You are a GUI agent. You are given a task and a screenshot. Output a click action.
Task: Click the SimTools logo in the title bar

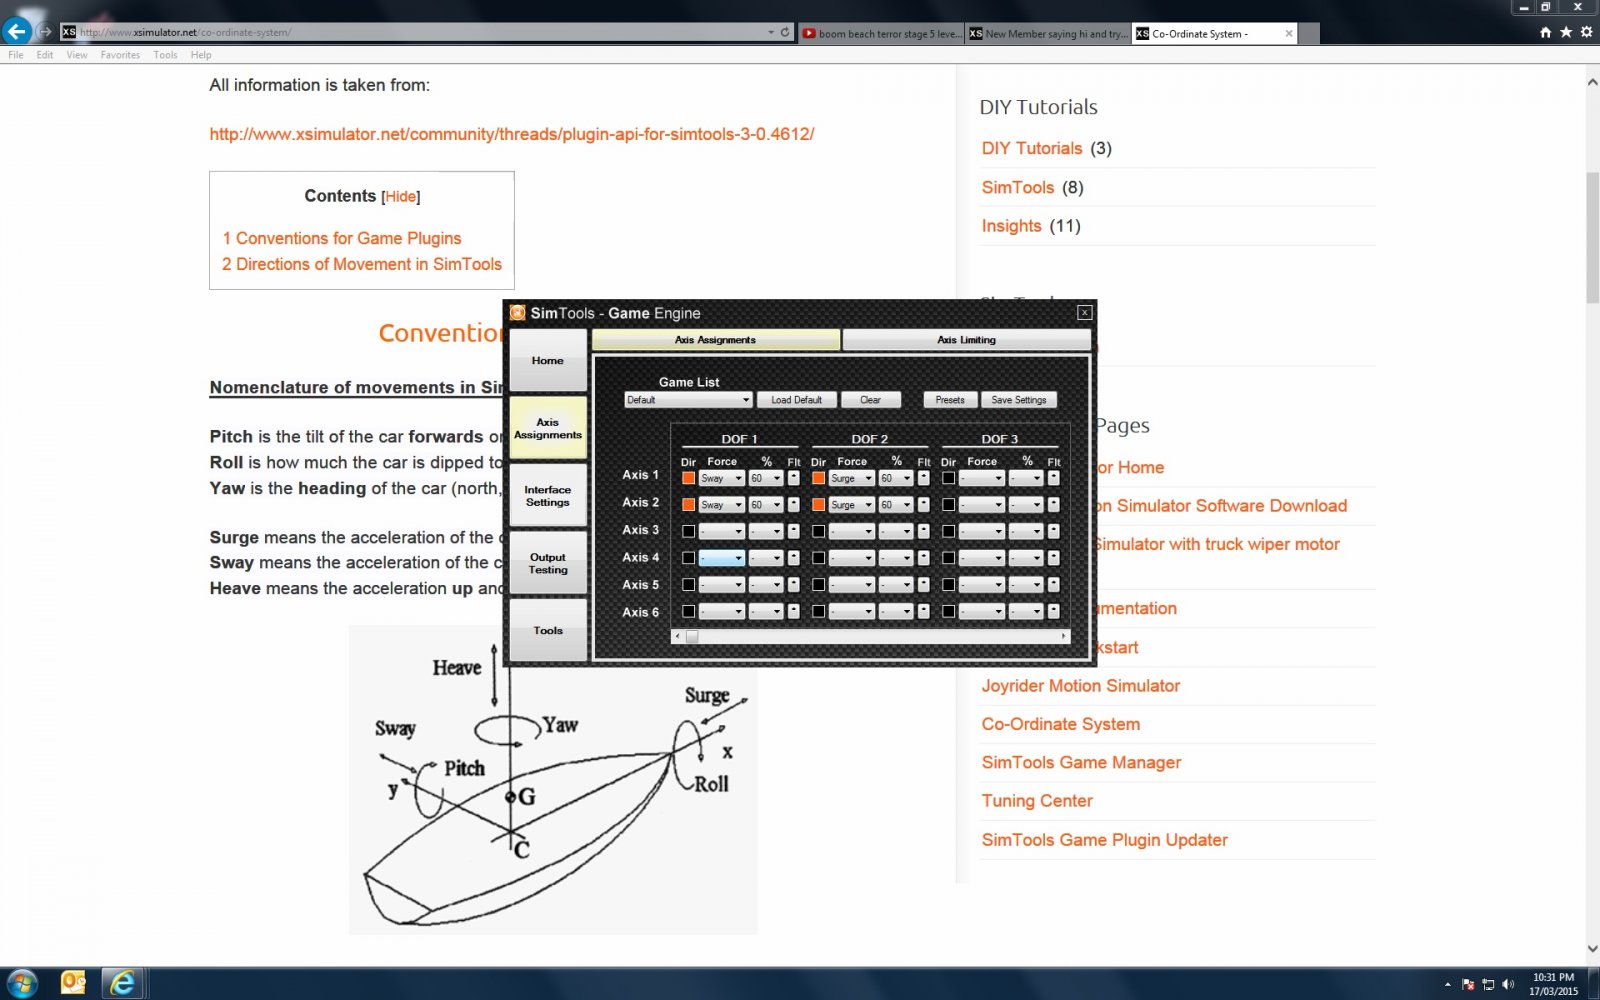click(517, 313)
